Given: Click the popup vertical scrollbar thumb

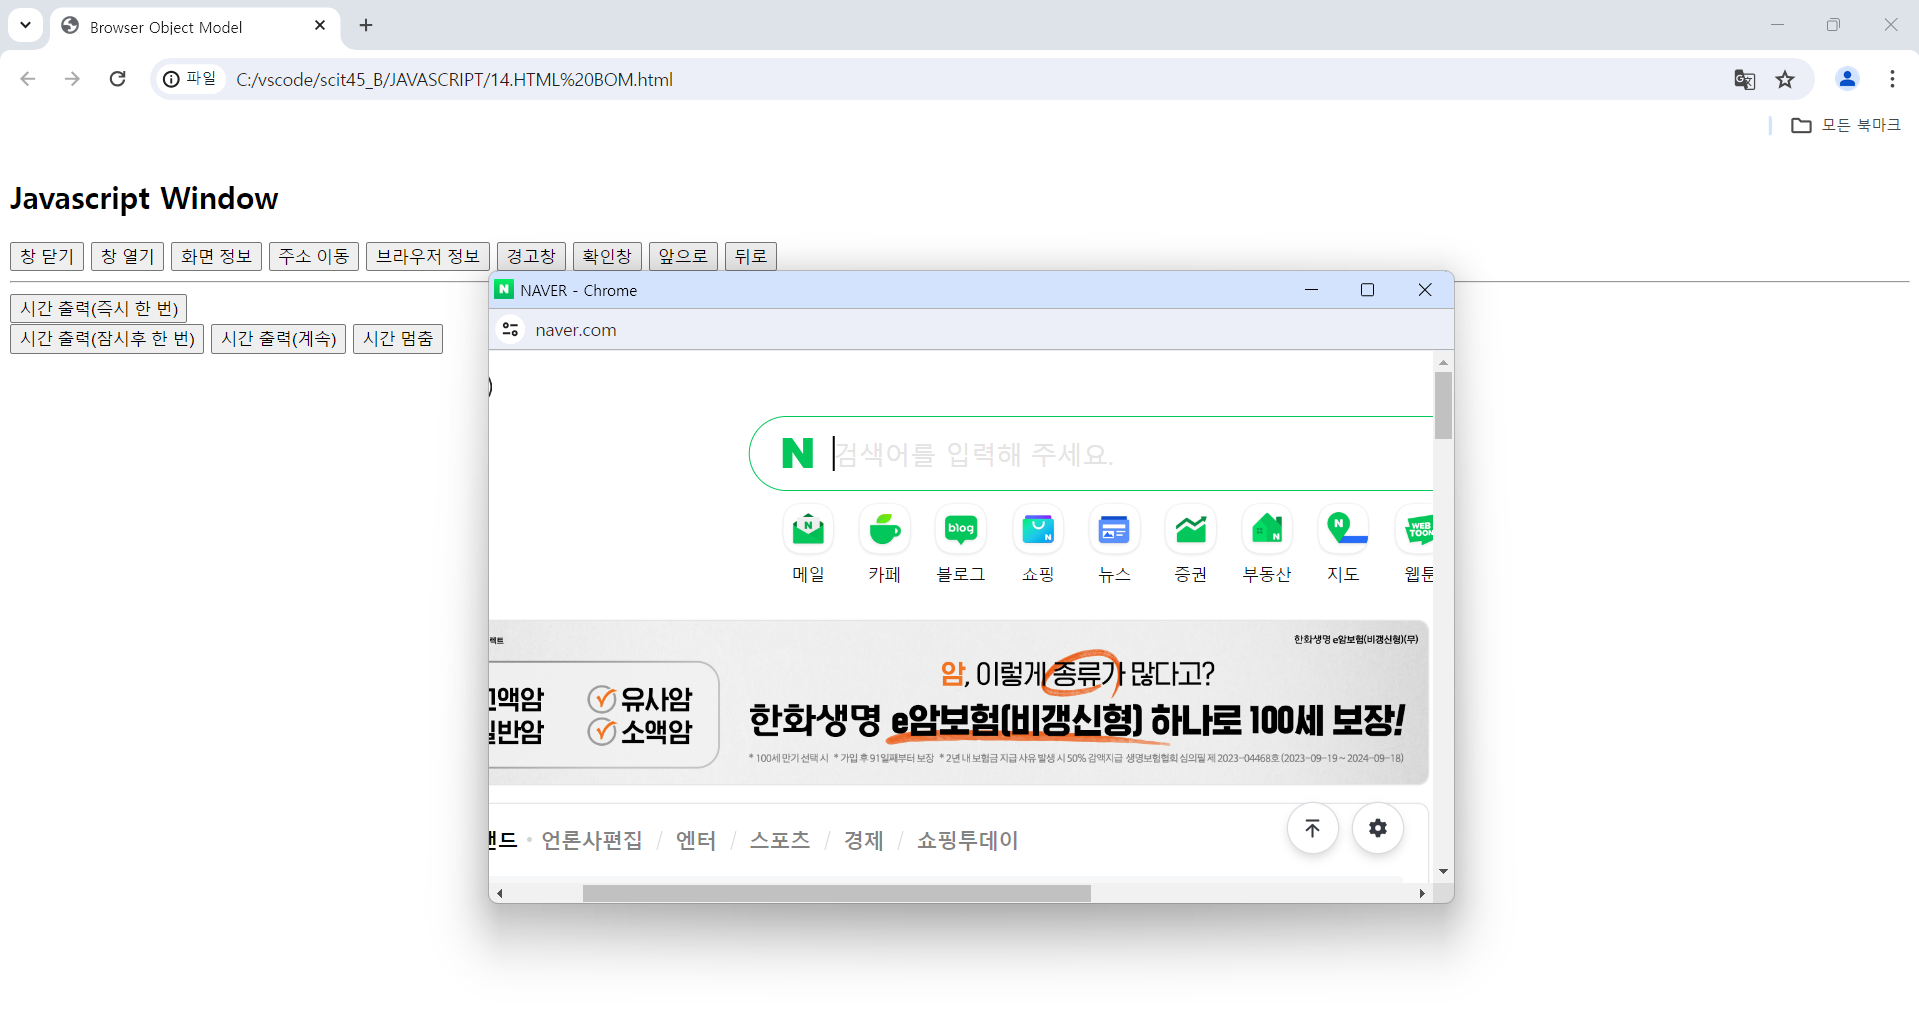Looking at the screenshot, I should pos(1443,405).
